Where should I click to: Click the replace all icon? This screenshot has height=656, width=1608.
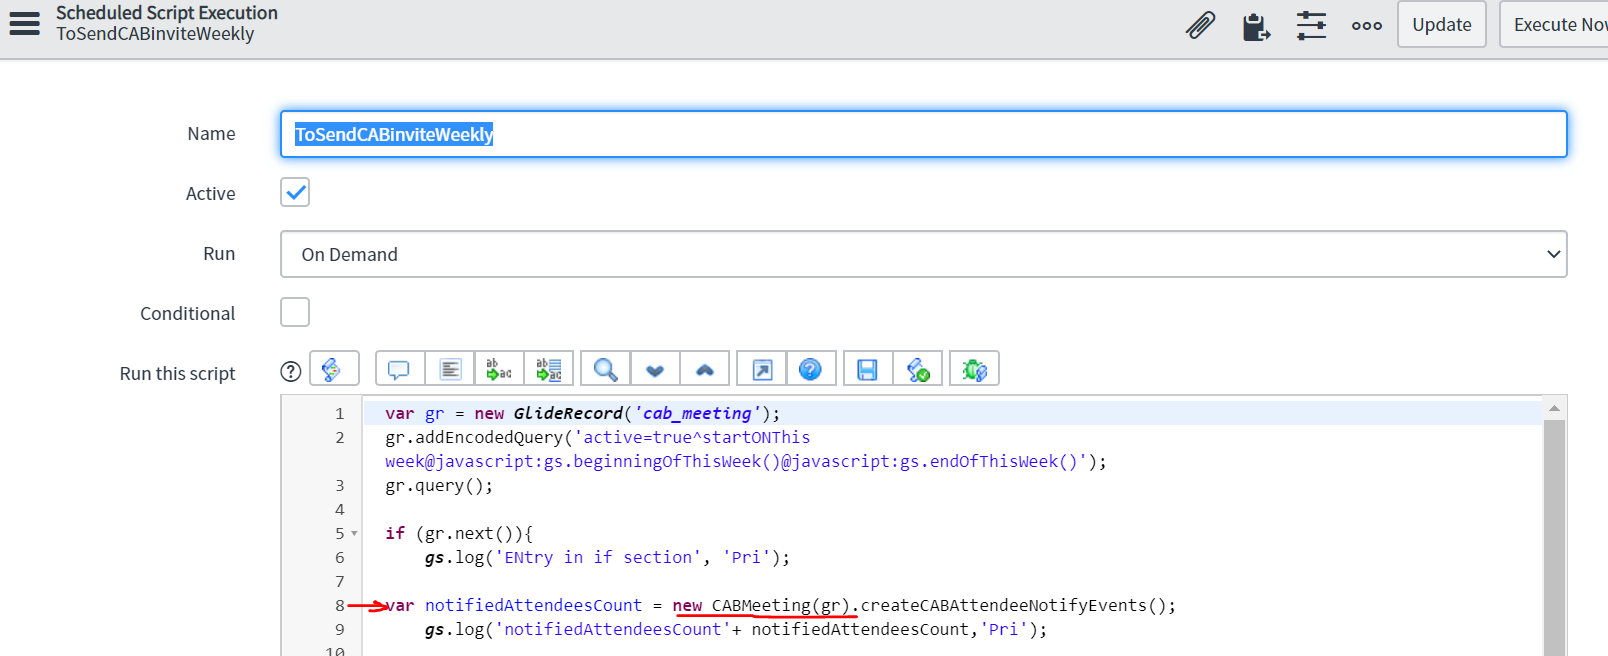(549, 369)
